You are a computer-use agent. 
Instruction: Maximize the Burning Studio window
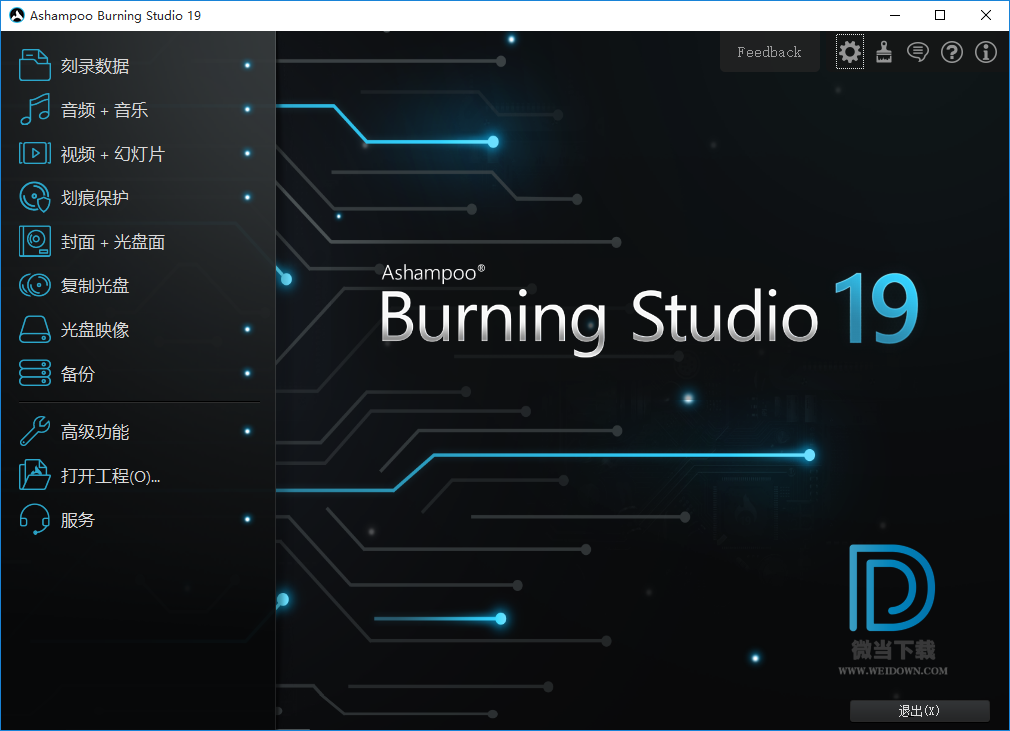point(940,15)
